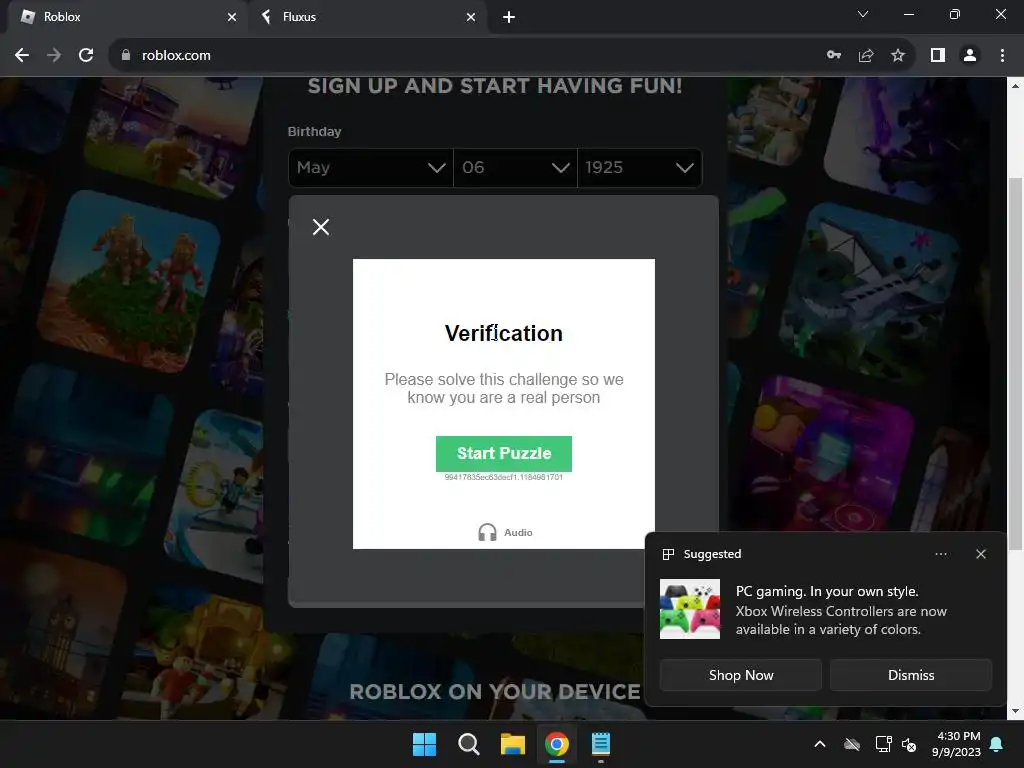Open Windows Search from taskbar

[x=468, y=744]
